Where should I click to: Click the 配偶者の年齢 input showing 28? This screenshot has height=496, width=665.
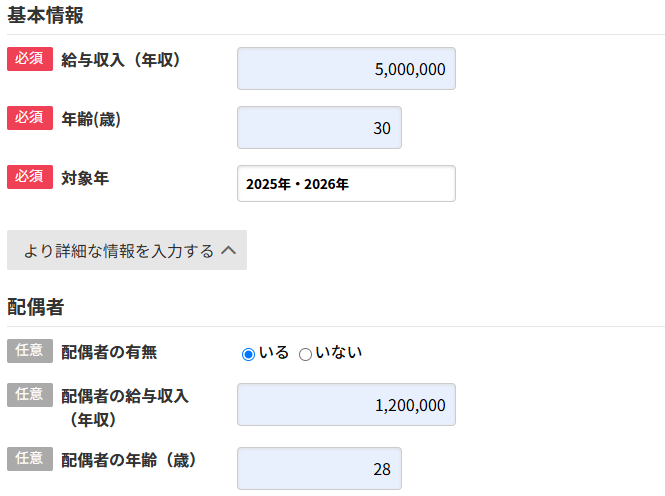pos(319,469)
